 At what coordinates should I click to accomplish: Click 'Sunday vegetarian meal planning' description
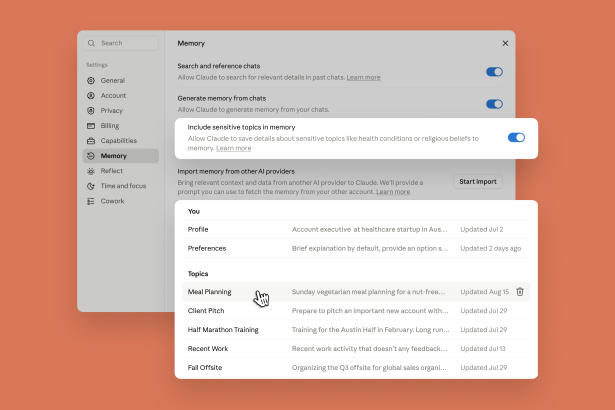click(368, 292)
